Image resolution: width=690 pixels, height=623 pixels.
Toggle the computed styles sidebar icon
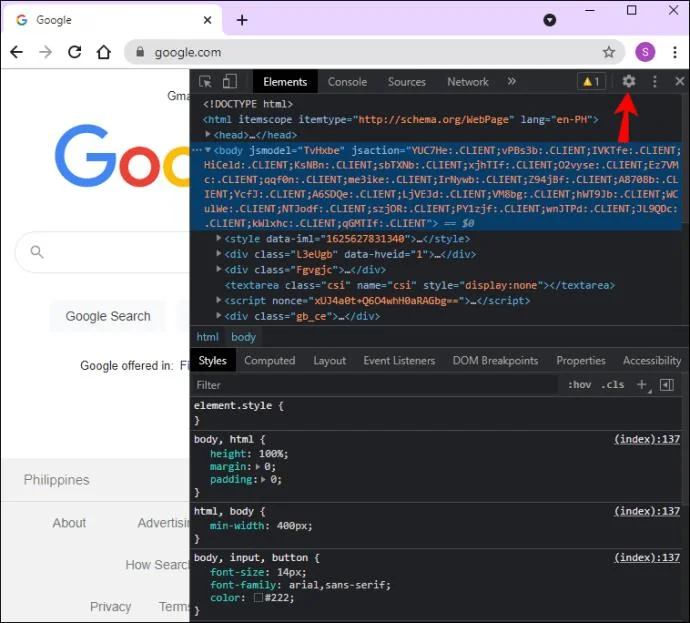click(667, 385)
